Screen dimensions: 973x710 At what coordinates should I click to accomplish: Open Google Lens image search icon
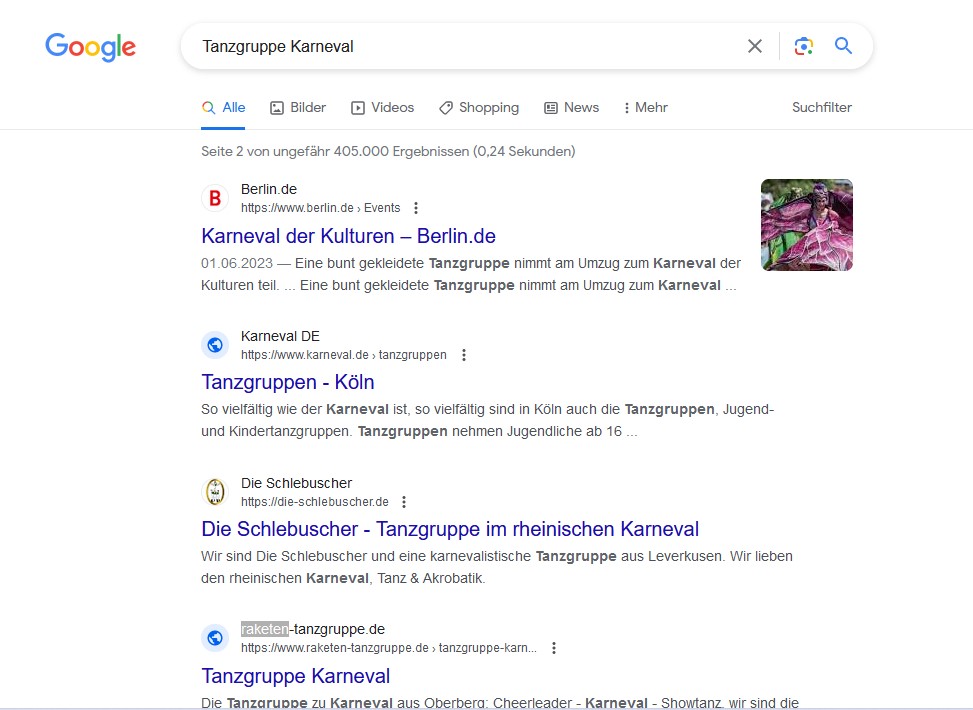pos(803,46)
